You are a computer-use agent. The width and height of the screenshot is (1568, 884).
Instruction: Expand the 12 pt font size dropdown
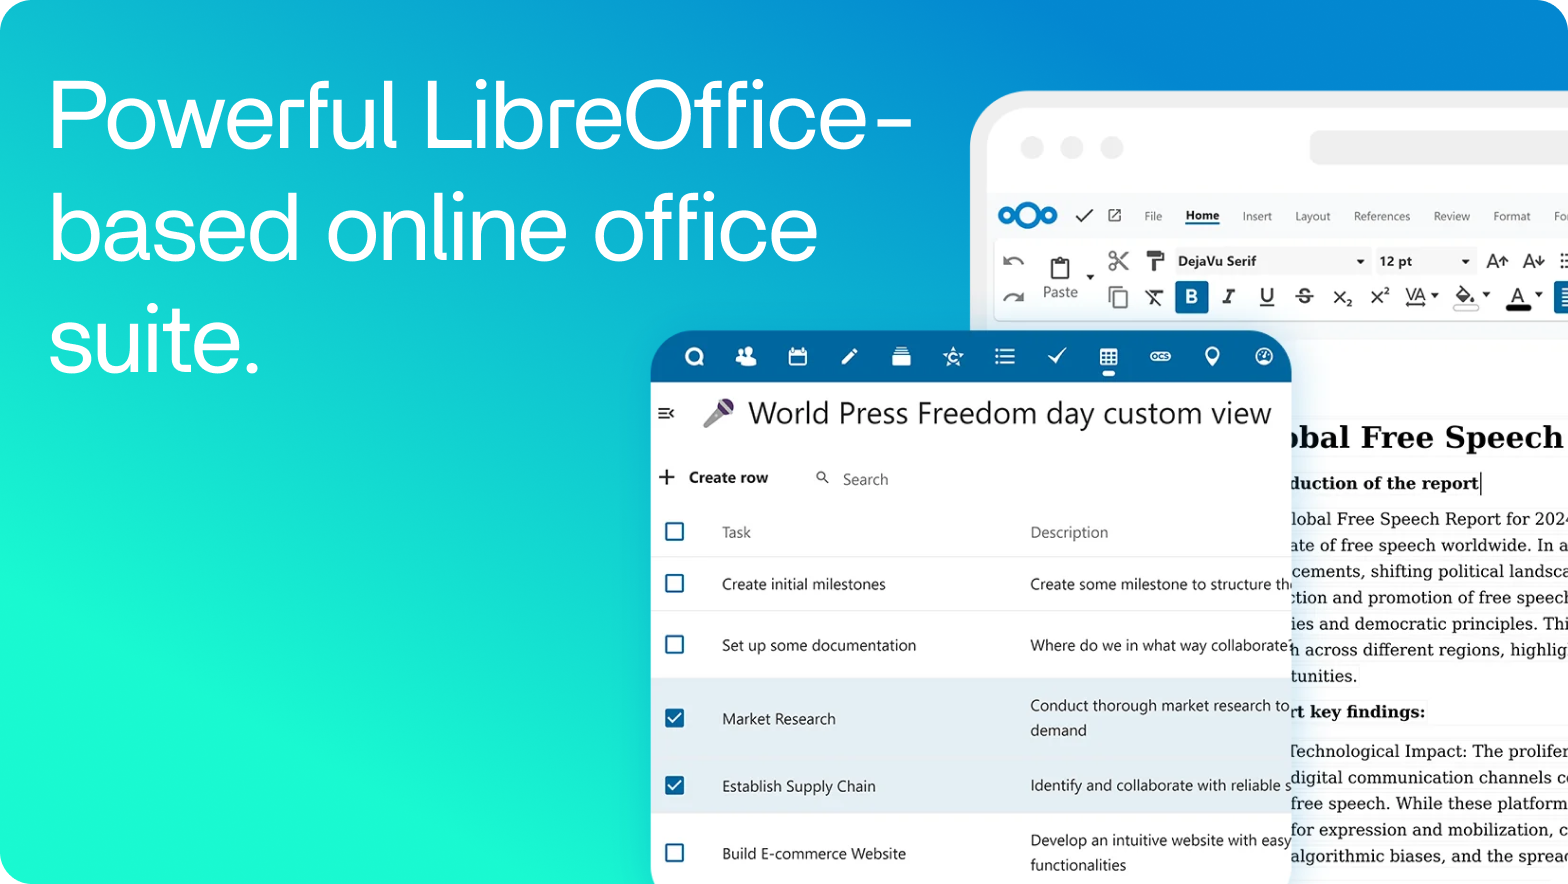point(1465,262)
